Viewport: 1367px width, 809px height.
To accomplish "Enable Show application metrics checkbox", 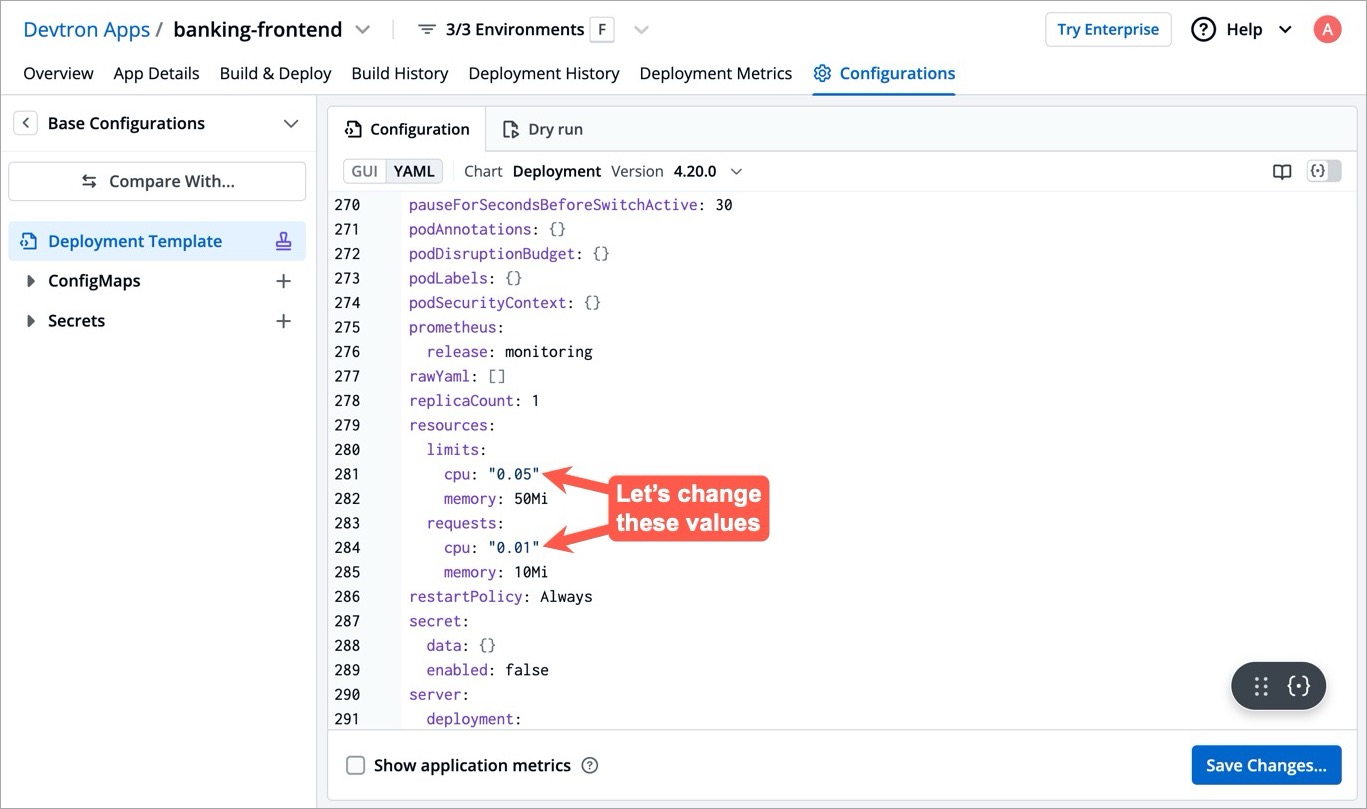I will click(355, 766).
